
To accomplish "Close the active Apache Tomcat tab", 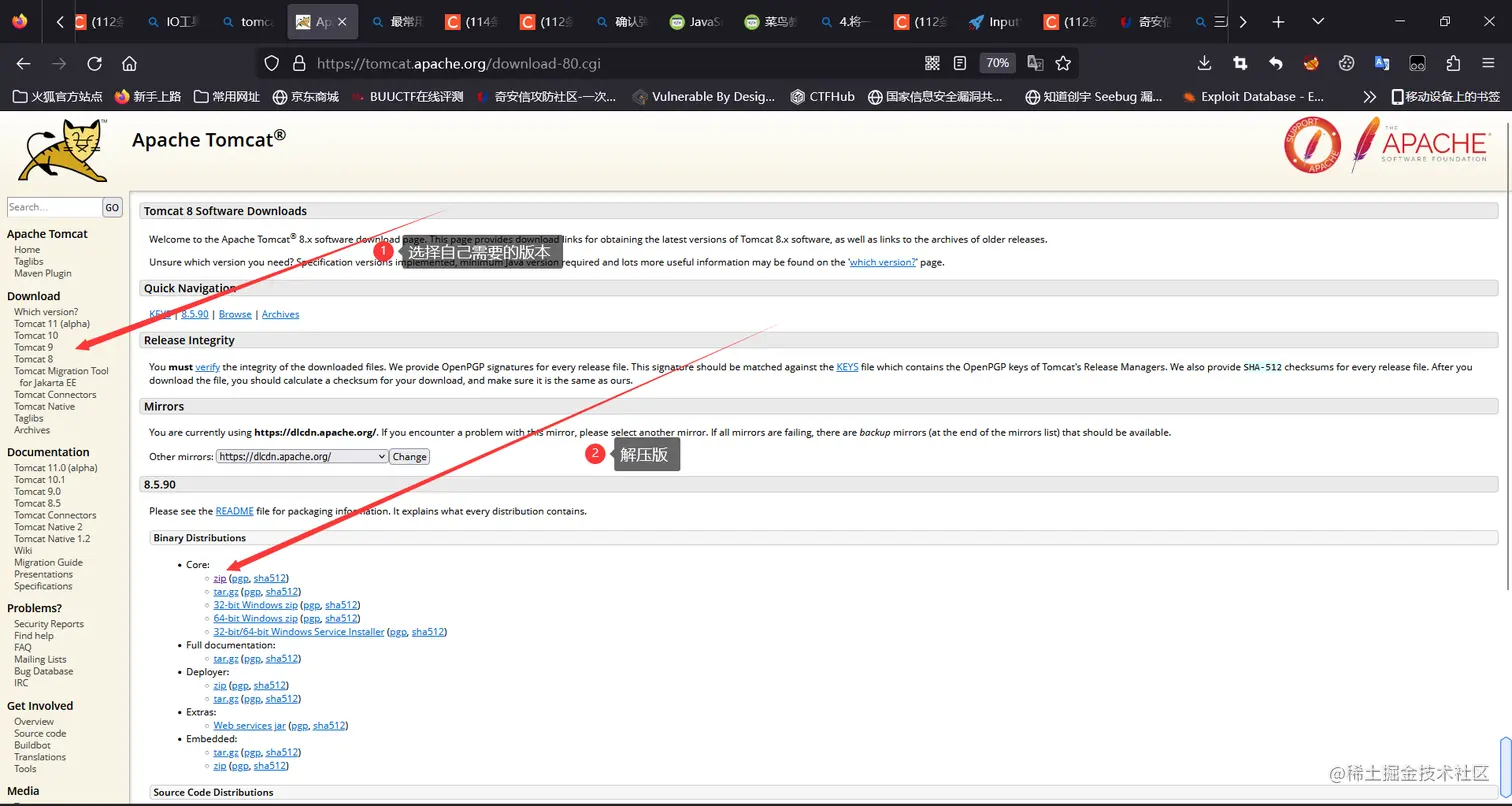I will pos(343,22).
